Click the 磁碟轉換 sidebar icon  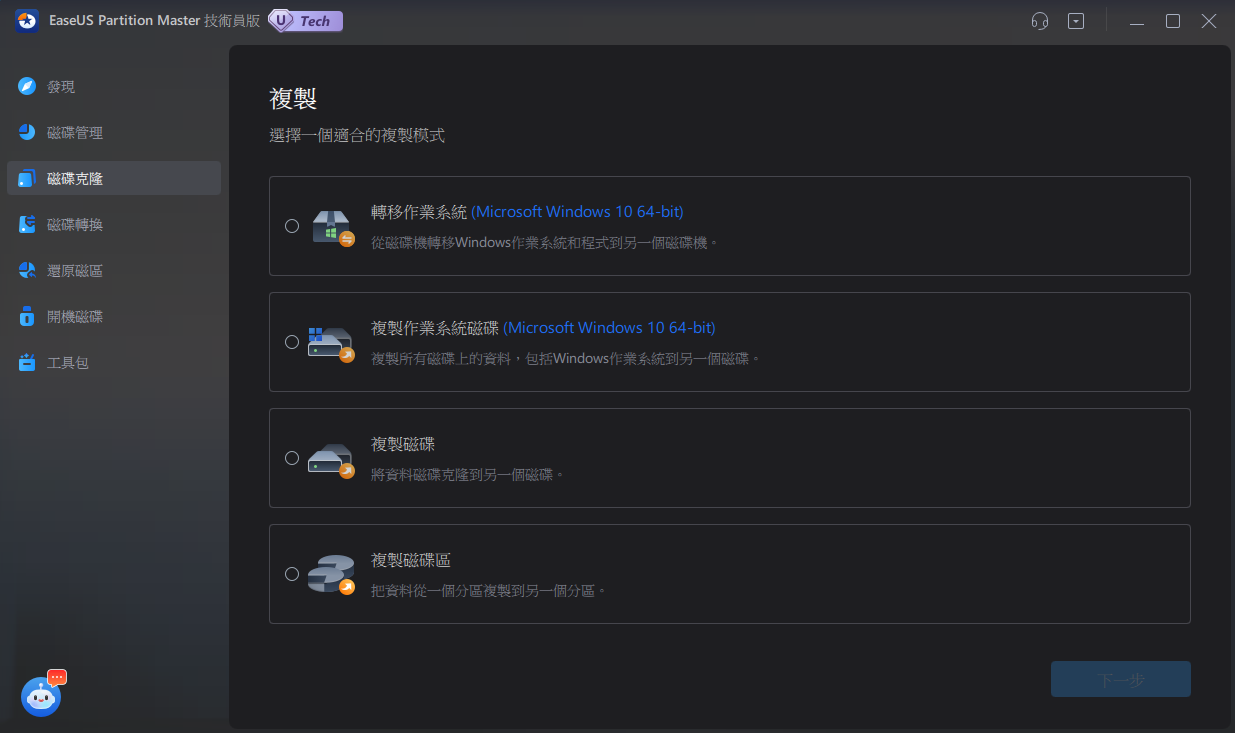point(27,224)
